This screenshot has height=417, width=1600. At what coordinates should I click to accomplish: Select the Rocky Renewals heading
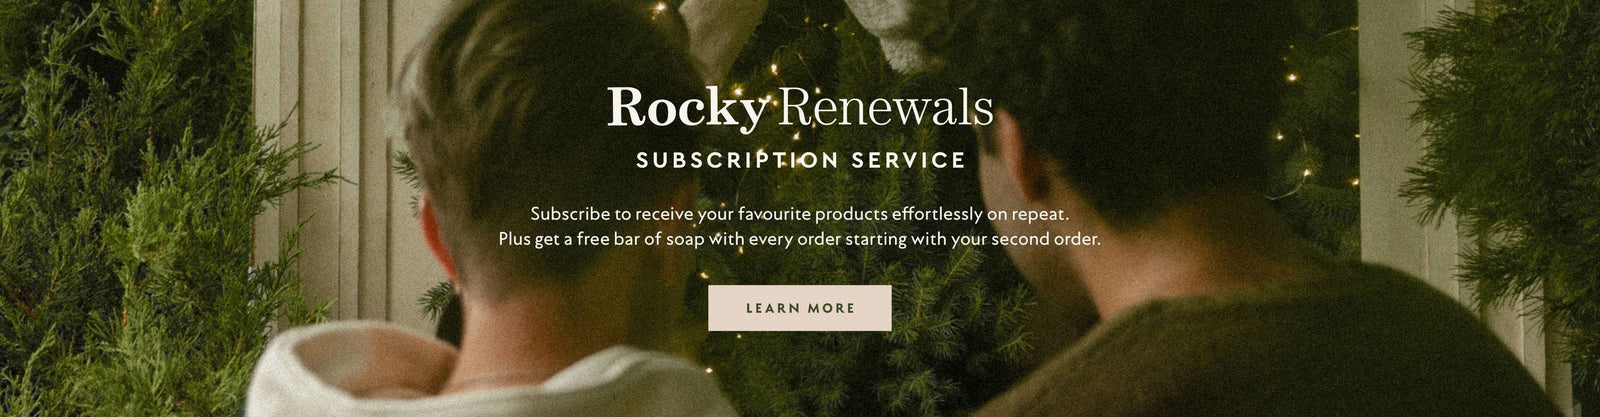pyautogui.click(x=800, y=109)
